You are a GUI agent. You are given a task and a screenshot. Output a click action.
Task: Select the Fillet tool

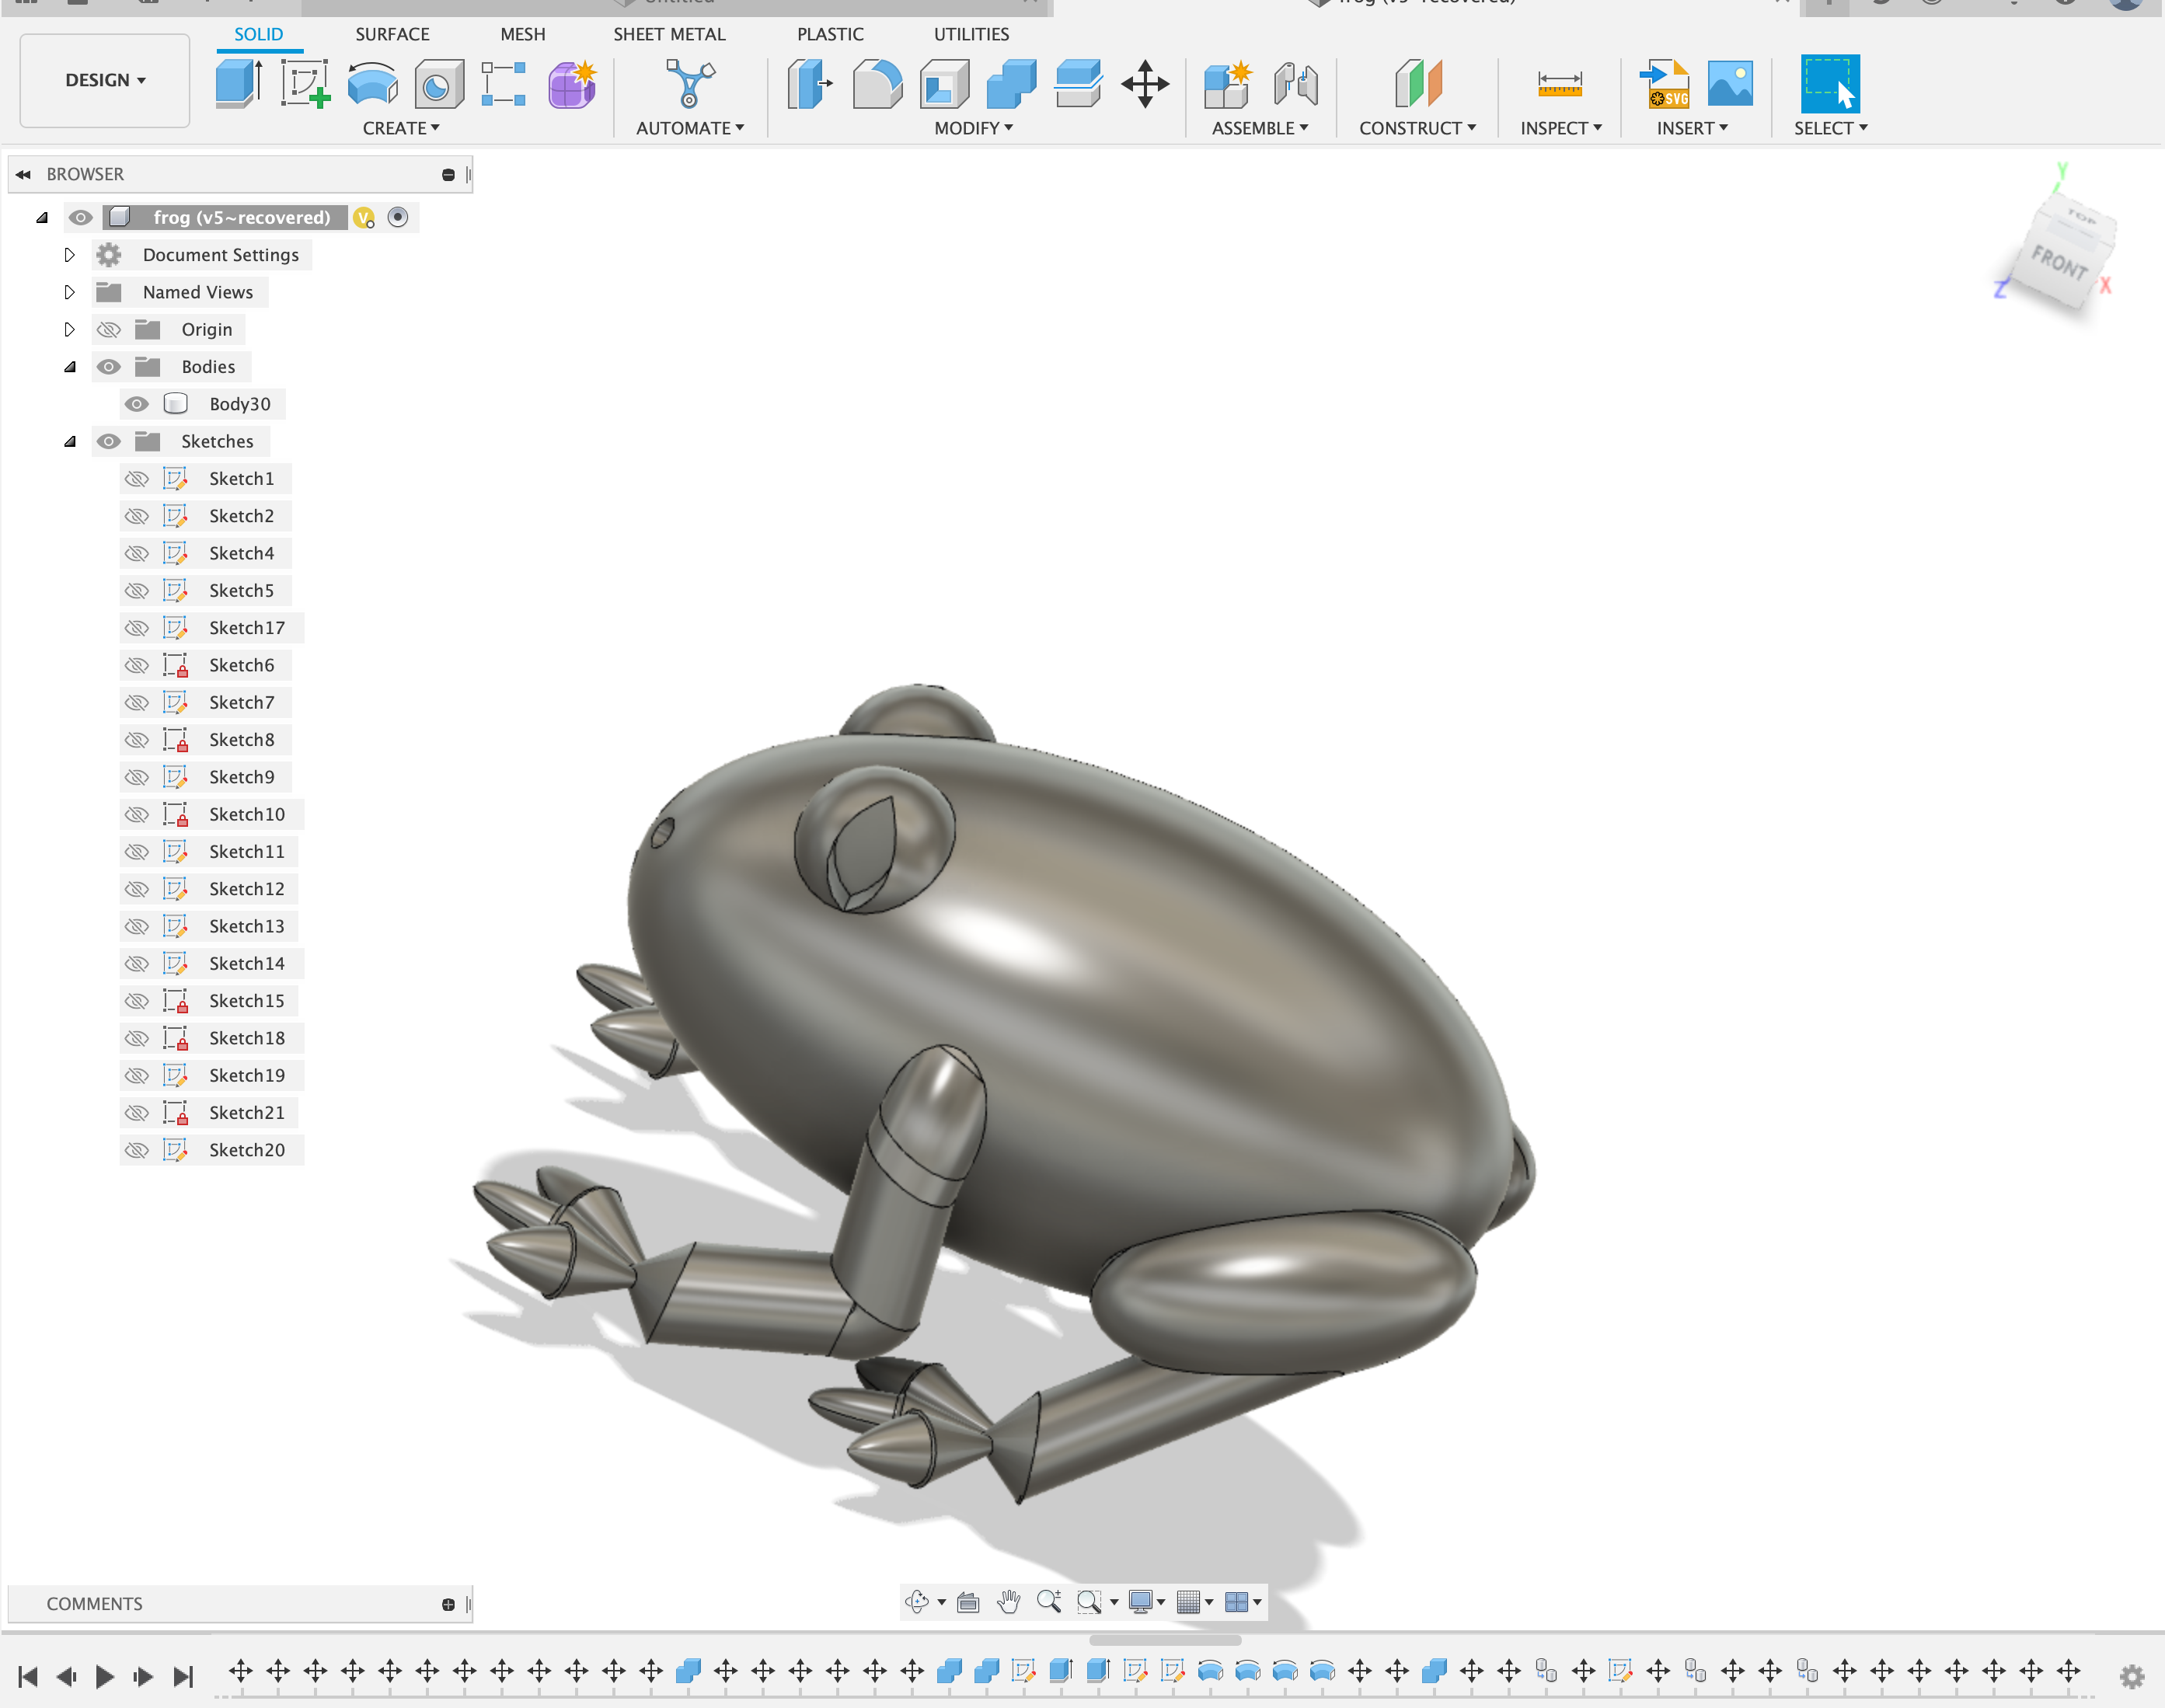tap(876, 84)
